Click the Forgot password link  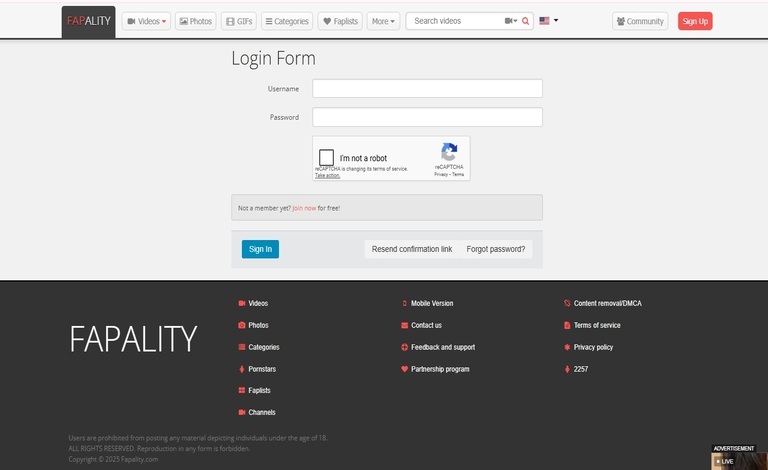(x=495, y=249)
